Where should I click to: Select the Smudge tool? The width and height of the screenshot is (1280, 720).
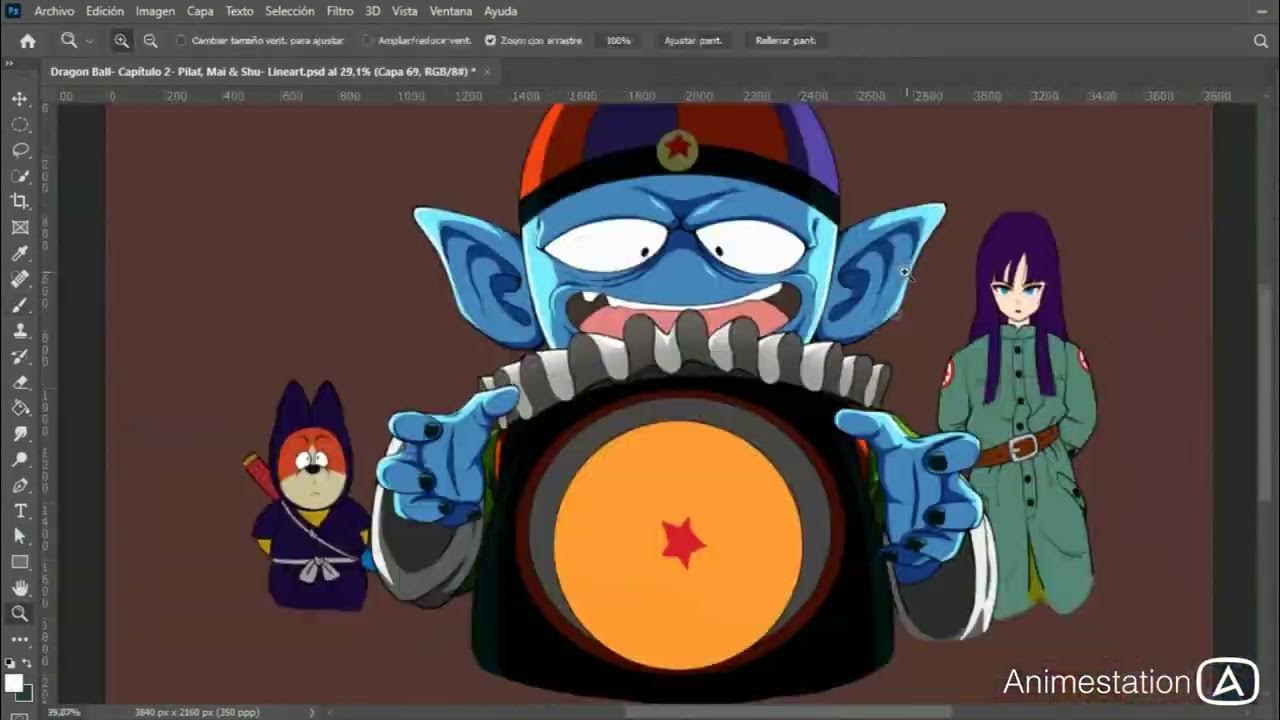point(20,434)
